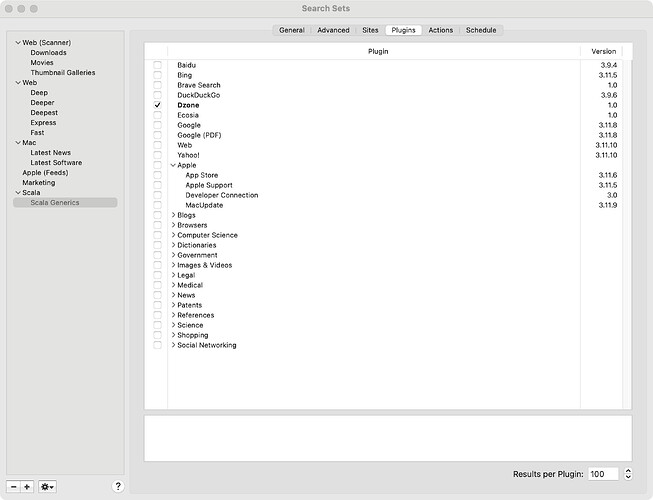Viewport: 653px width, 500px height.
Task: Expand the Computer Science group
Action: click(173, 235)
